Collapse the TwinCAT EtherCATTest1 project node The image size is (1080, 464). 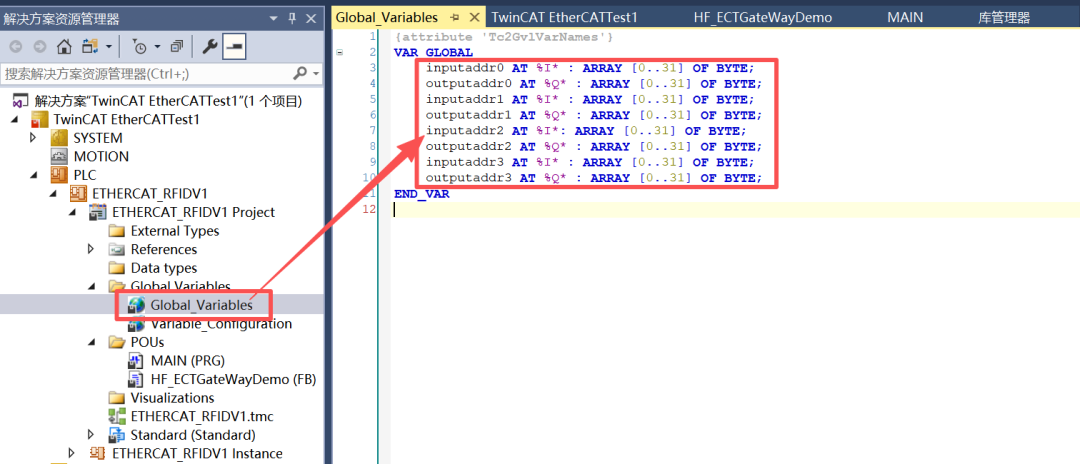(14, 120)
